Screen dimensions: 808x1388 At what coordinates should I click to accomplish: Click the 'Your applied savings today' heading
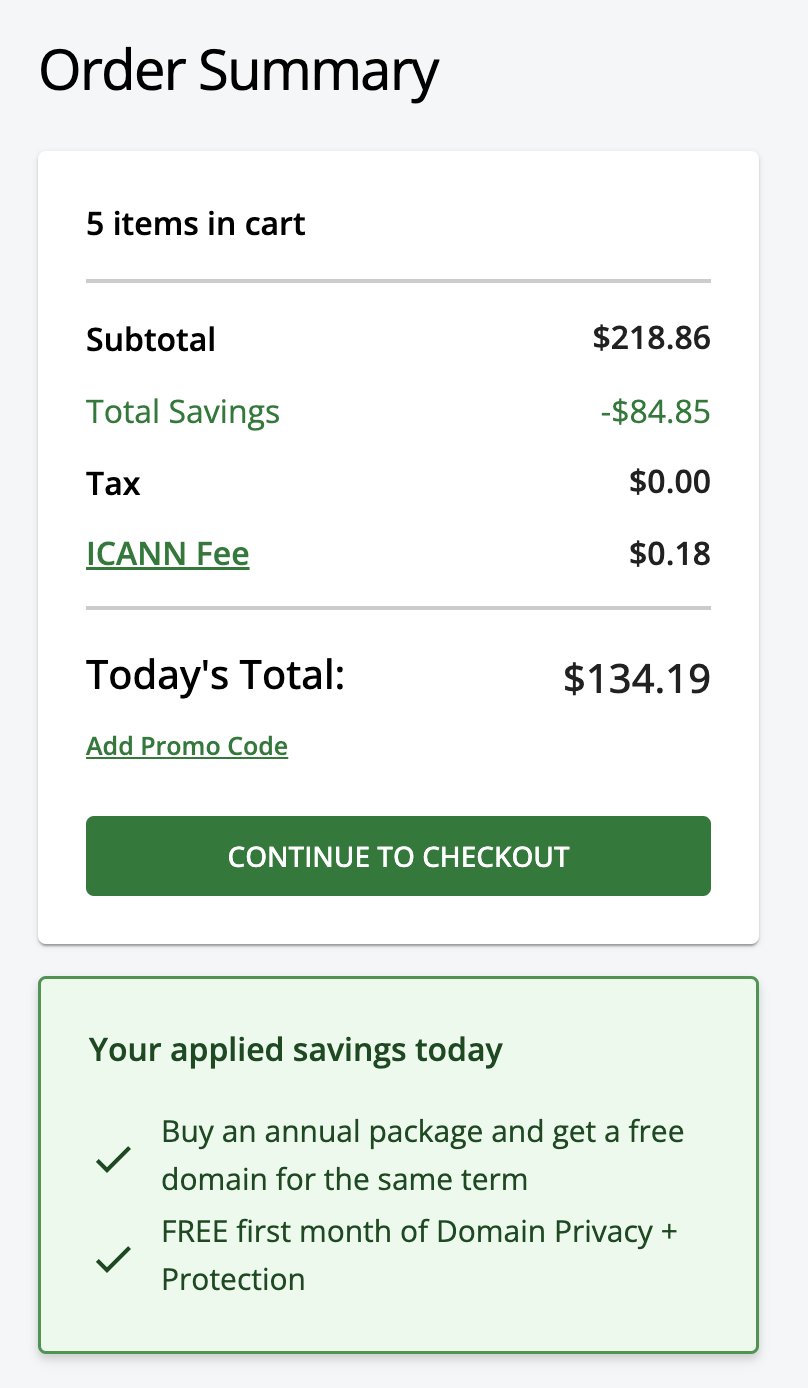point(296,1050)
